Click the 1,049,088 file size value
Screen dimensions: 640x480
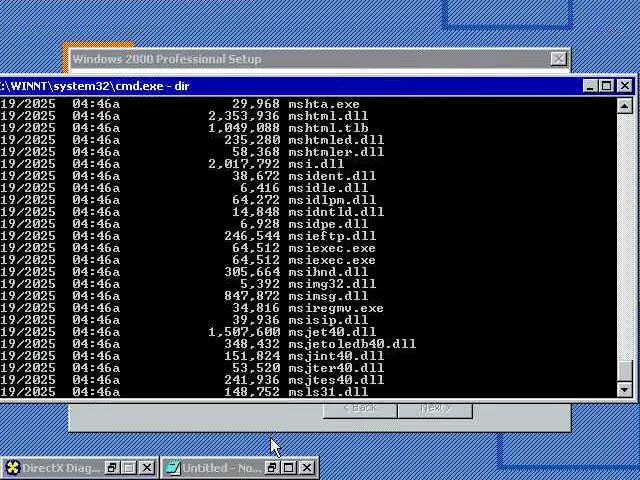click(x=244, y=128)
